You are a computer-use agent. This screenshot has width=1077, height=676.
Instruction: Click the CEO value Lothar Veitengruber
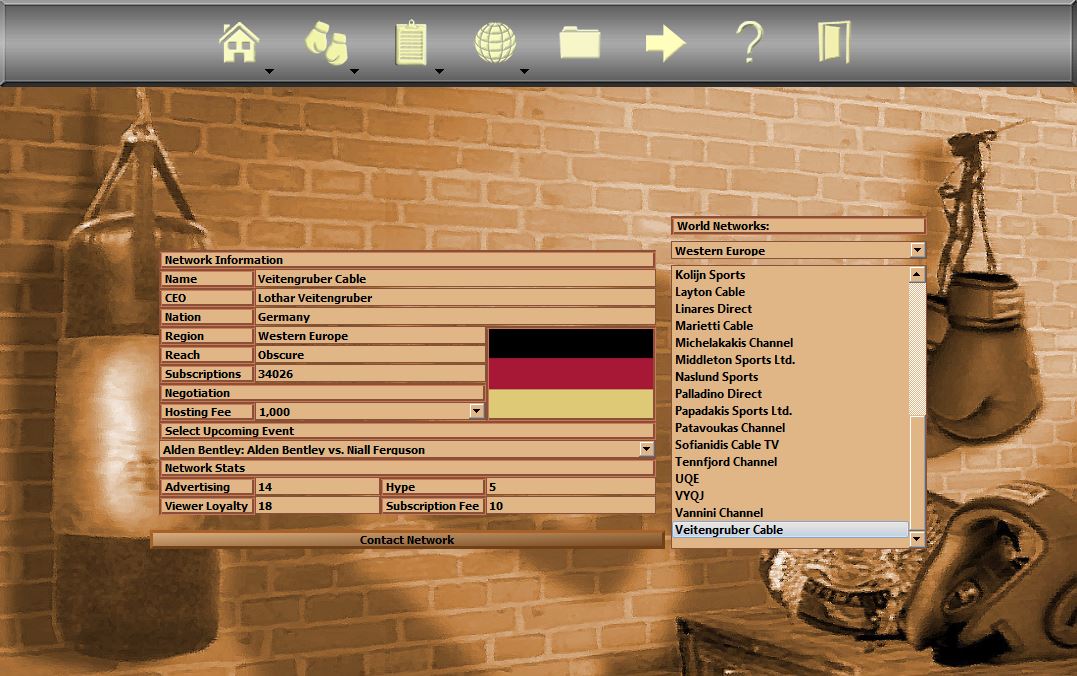tap(454, 297)
